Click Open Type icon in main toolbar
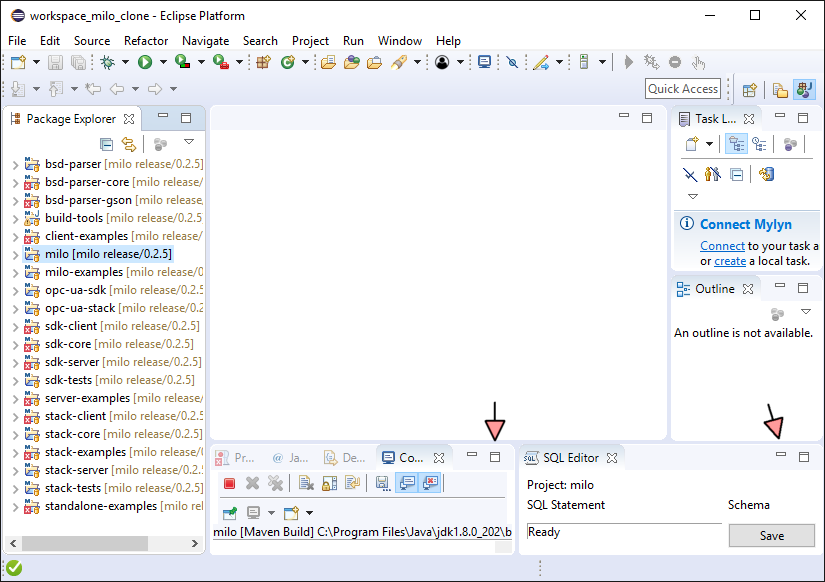Image resolution: width=825 pixels, height=582 pixels. coord(327,62)
